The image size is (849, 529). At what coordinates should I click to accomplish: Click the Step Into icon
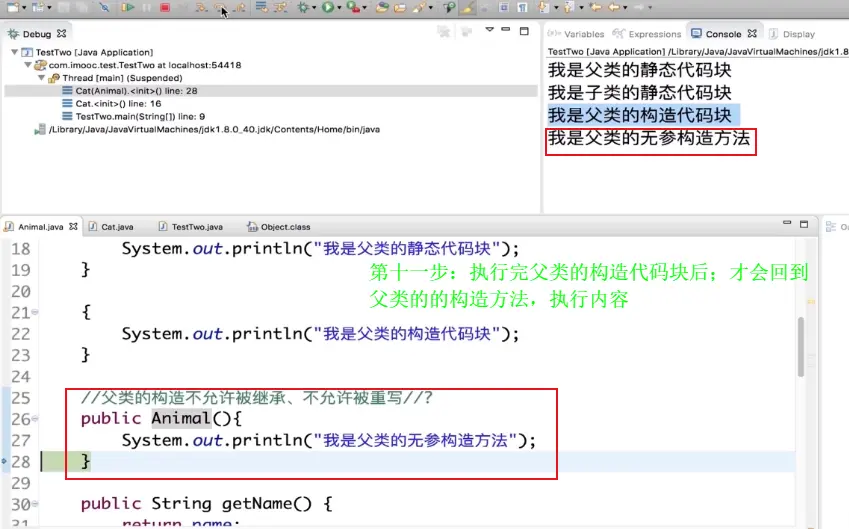pyautogui.click(x=201, y=7)
